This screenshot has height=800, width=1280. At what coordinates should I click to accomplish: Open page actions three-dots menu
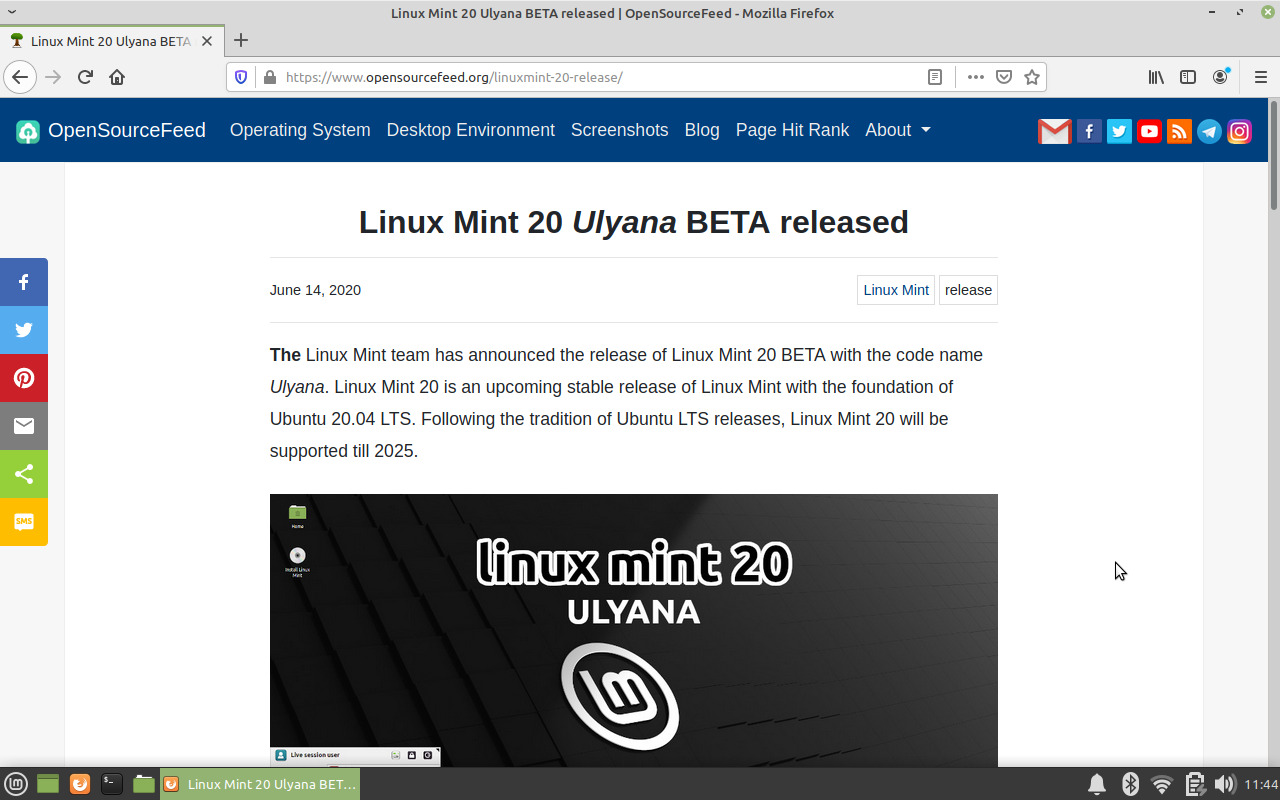pos(976,77)
